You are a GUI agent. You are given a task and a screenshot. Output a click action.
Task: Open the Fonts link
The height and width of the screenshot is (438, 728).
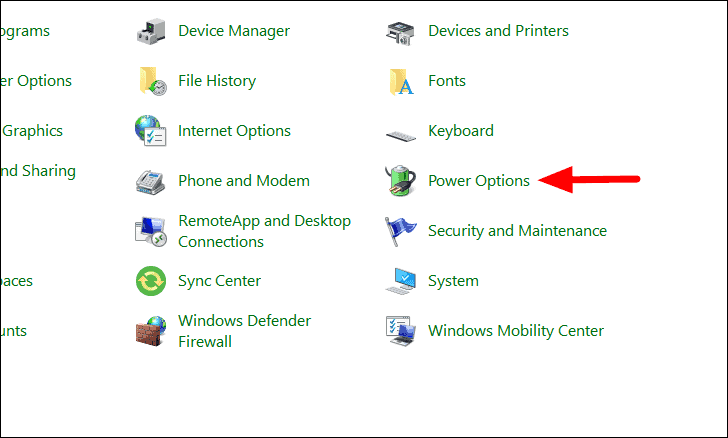coord(447,81)
